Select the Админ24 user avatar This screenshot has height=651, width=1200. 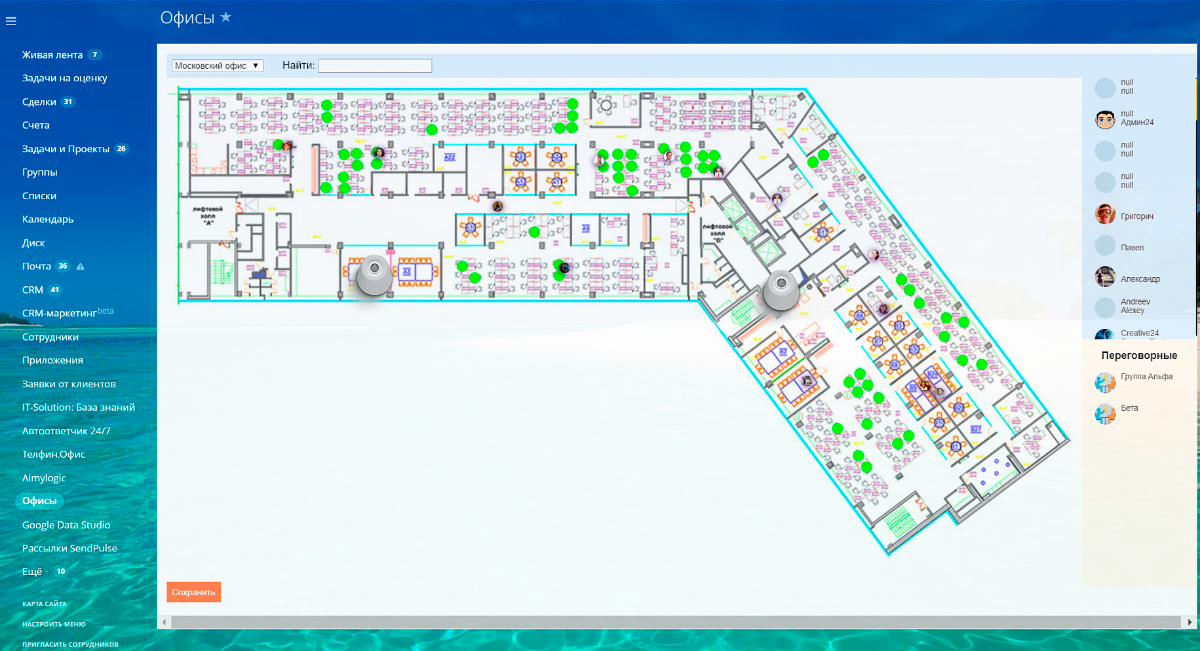point(1105,119)
